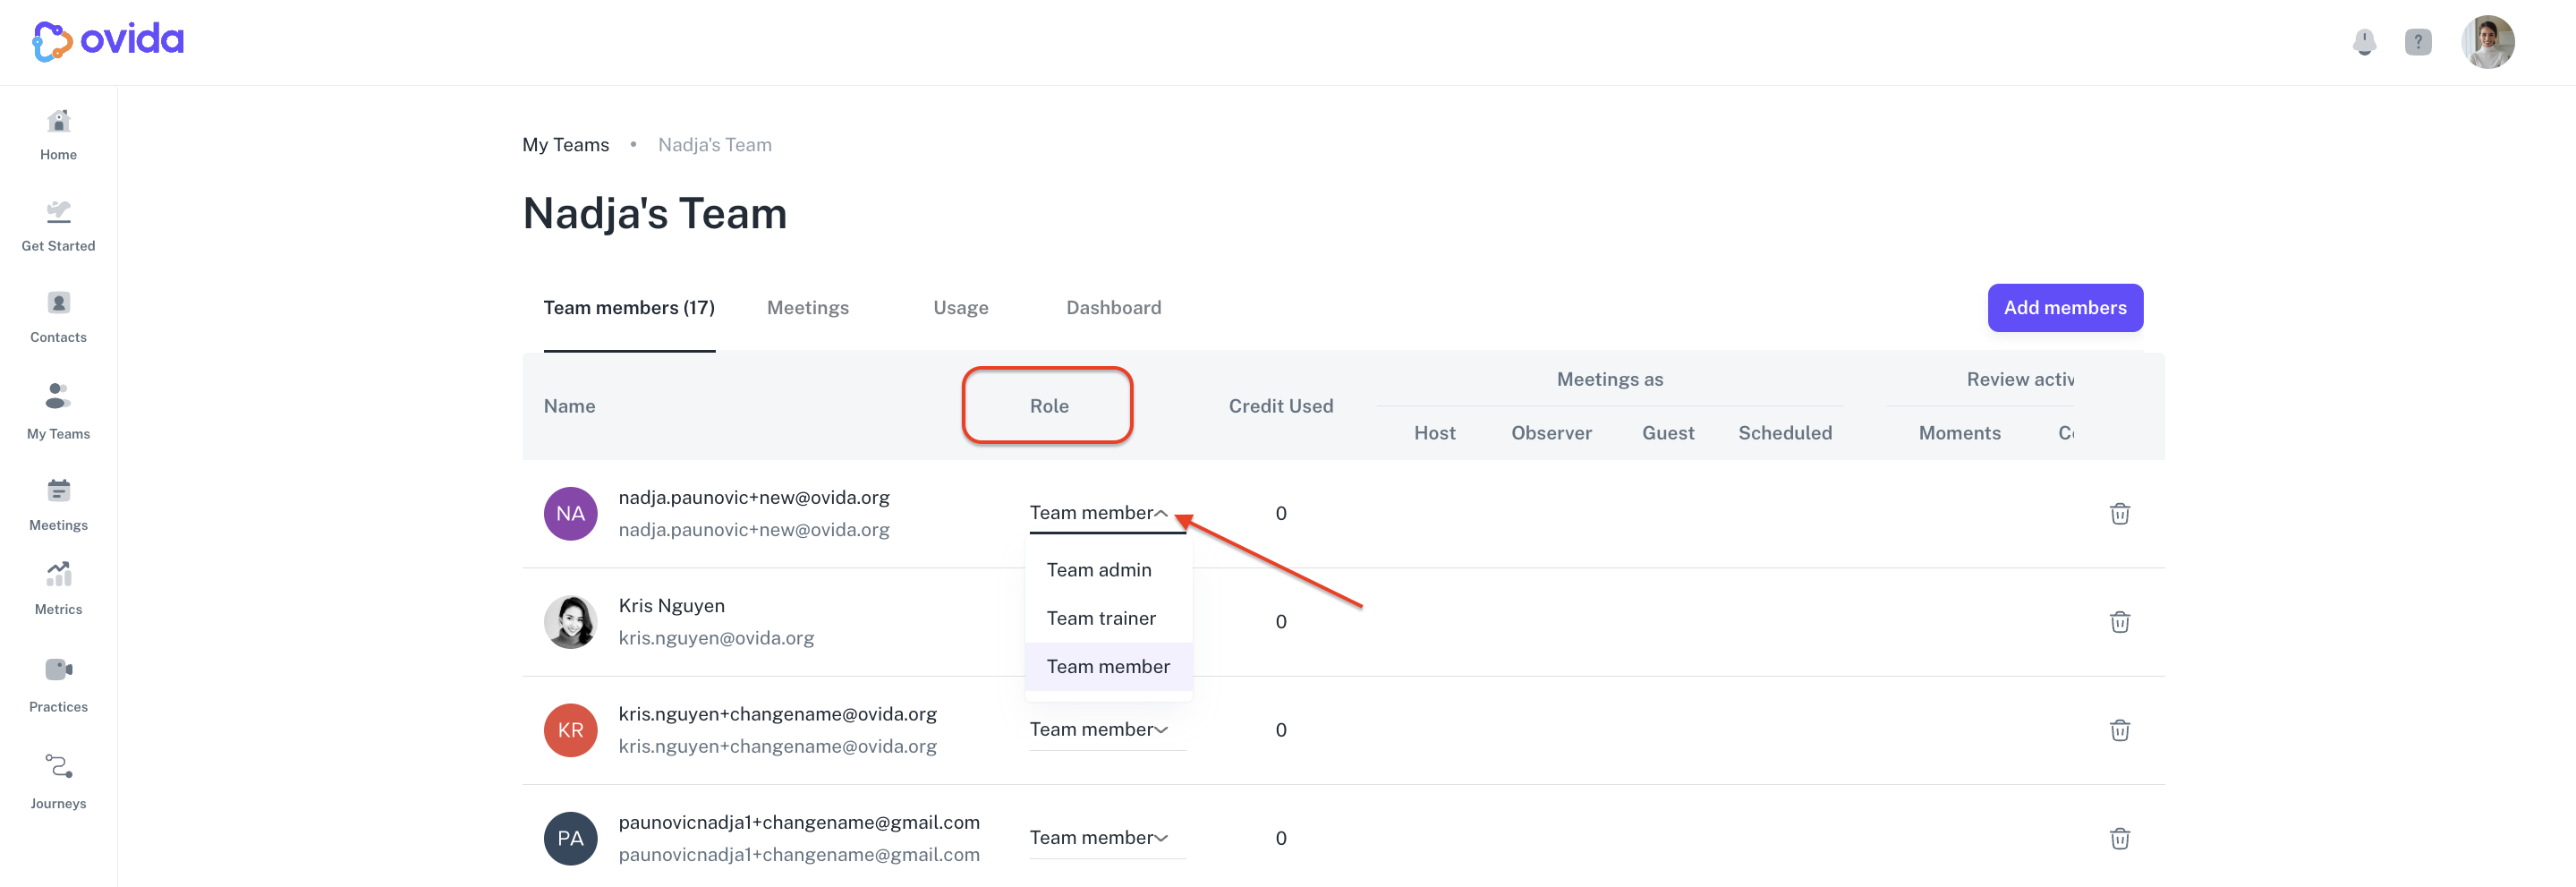Click the KR avatar circle
The height and width of the screenshot is (887, 2576).
point(570,730)
